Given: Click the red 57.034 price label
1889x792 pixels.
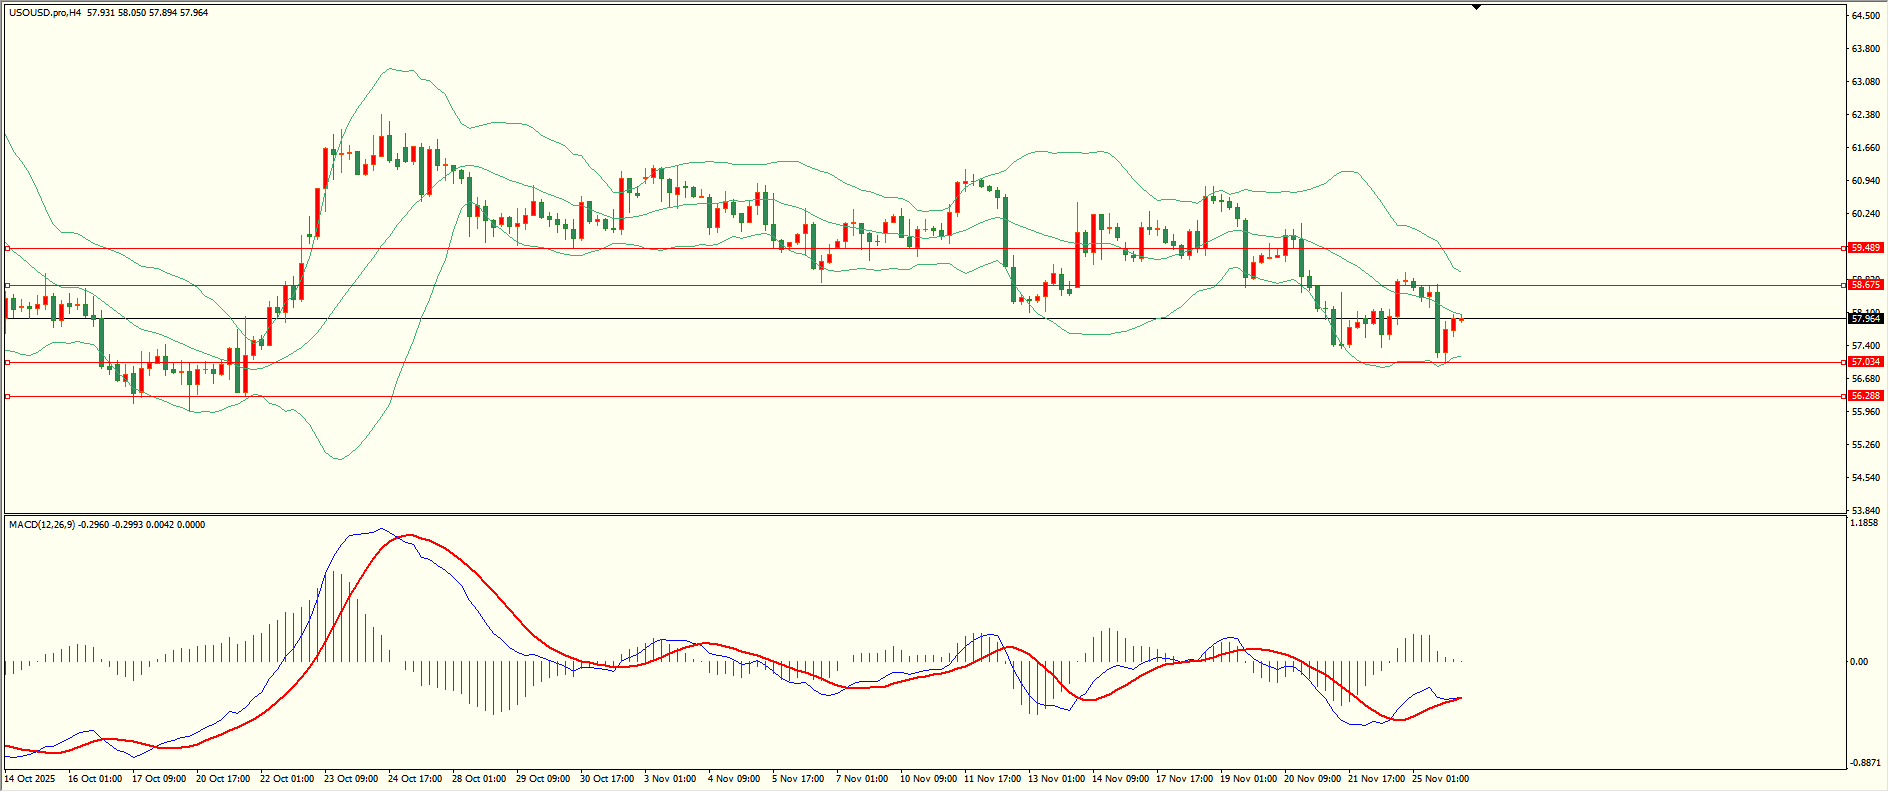Looking at the screenshot, I should [x=1865, y=362].
